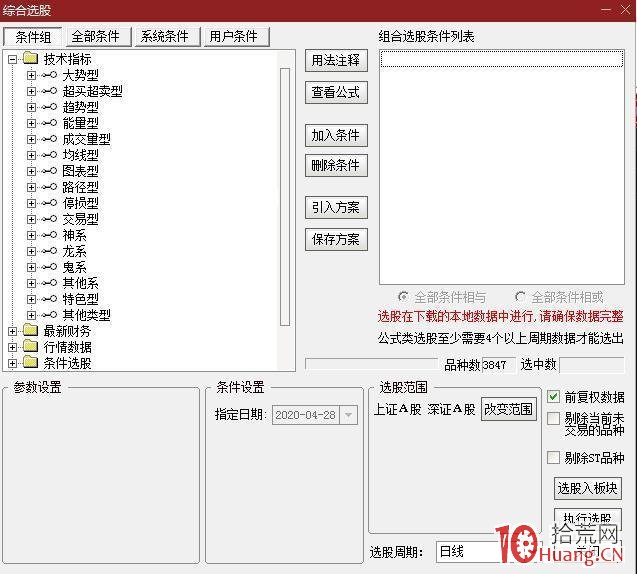This screenshot has height=574, width=637.
Task: Open the 指定日期 date dropdown
Action: point(349,415)
